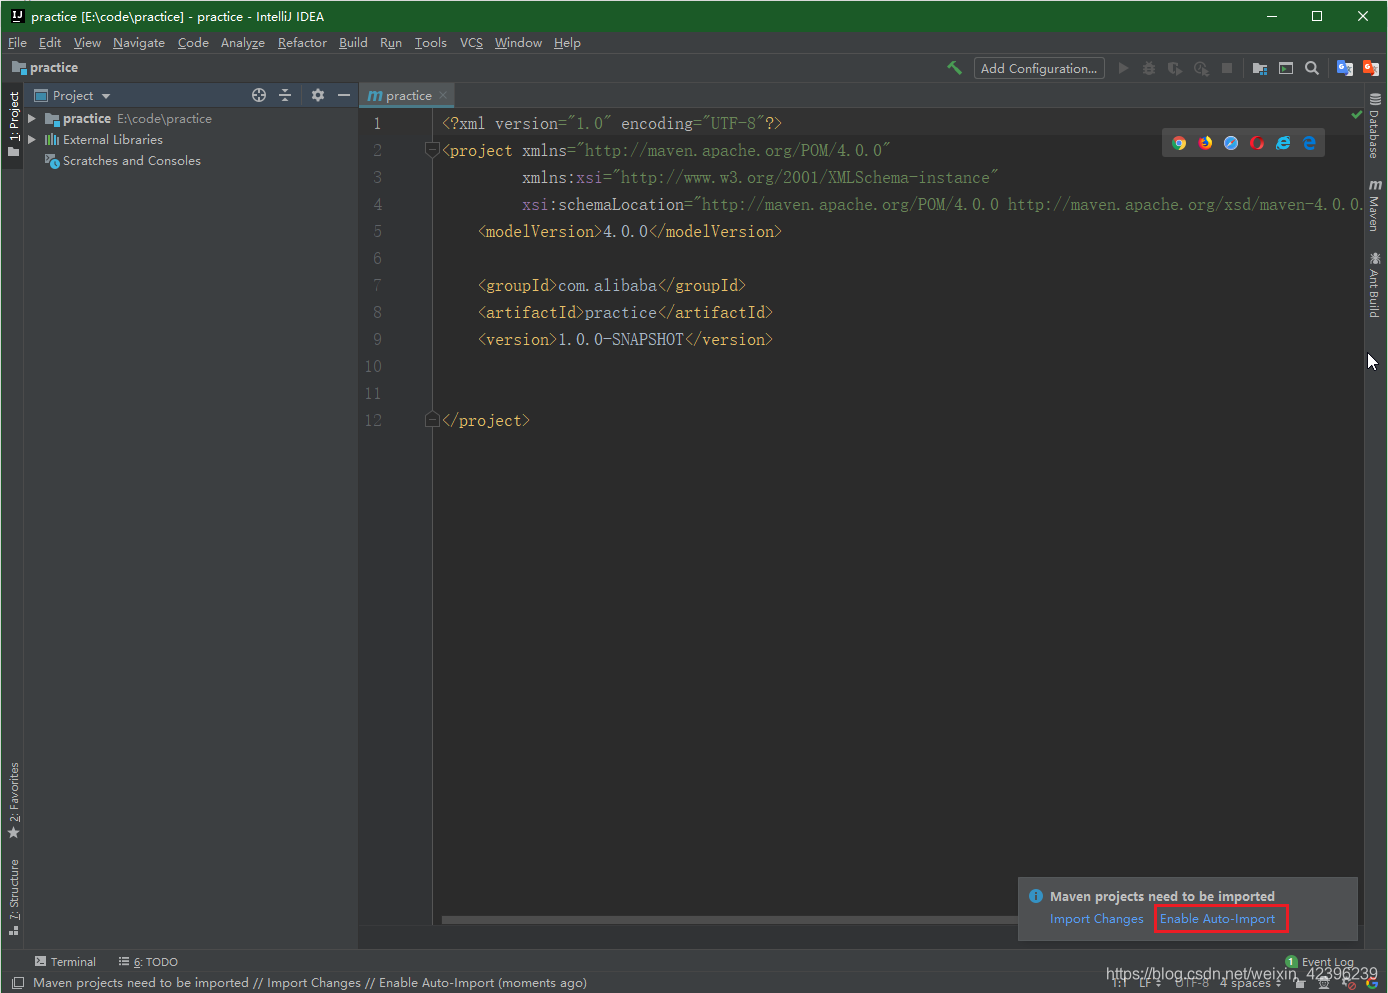Screen dimensions: 1388x993
Task: Open the VCS menu
Action: coord(471,42)
